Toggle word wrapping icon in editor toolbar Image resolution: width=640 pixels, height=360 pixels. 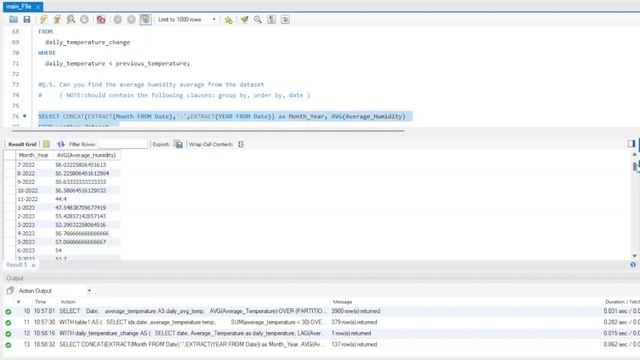(285, 19)
